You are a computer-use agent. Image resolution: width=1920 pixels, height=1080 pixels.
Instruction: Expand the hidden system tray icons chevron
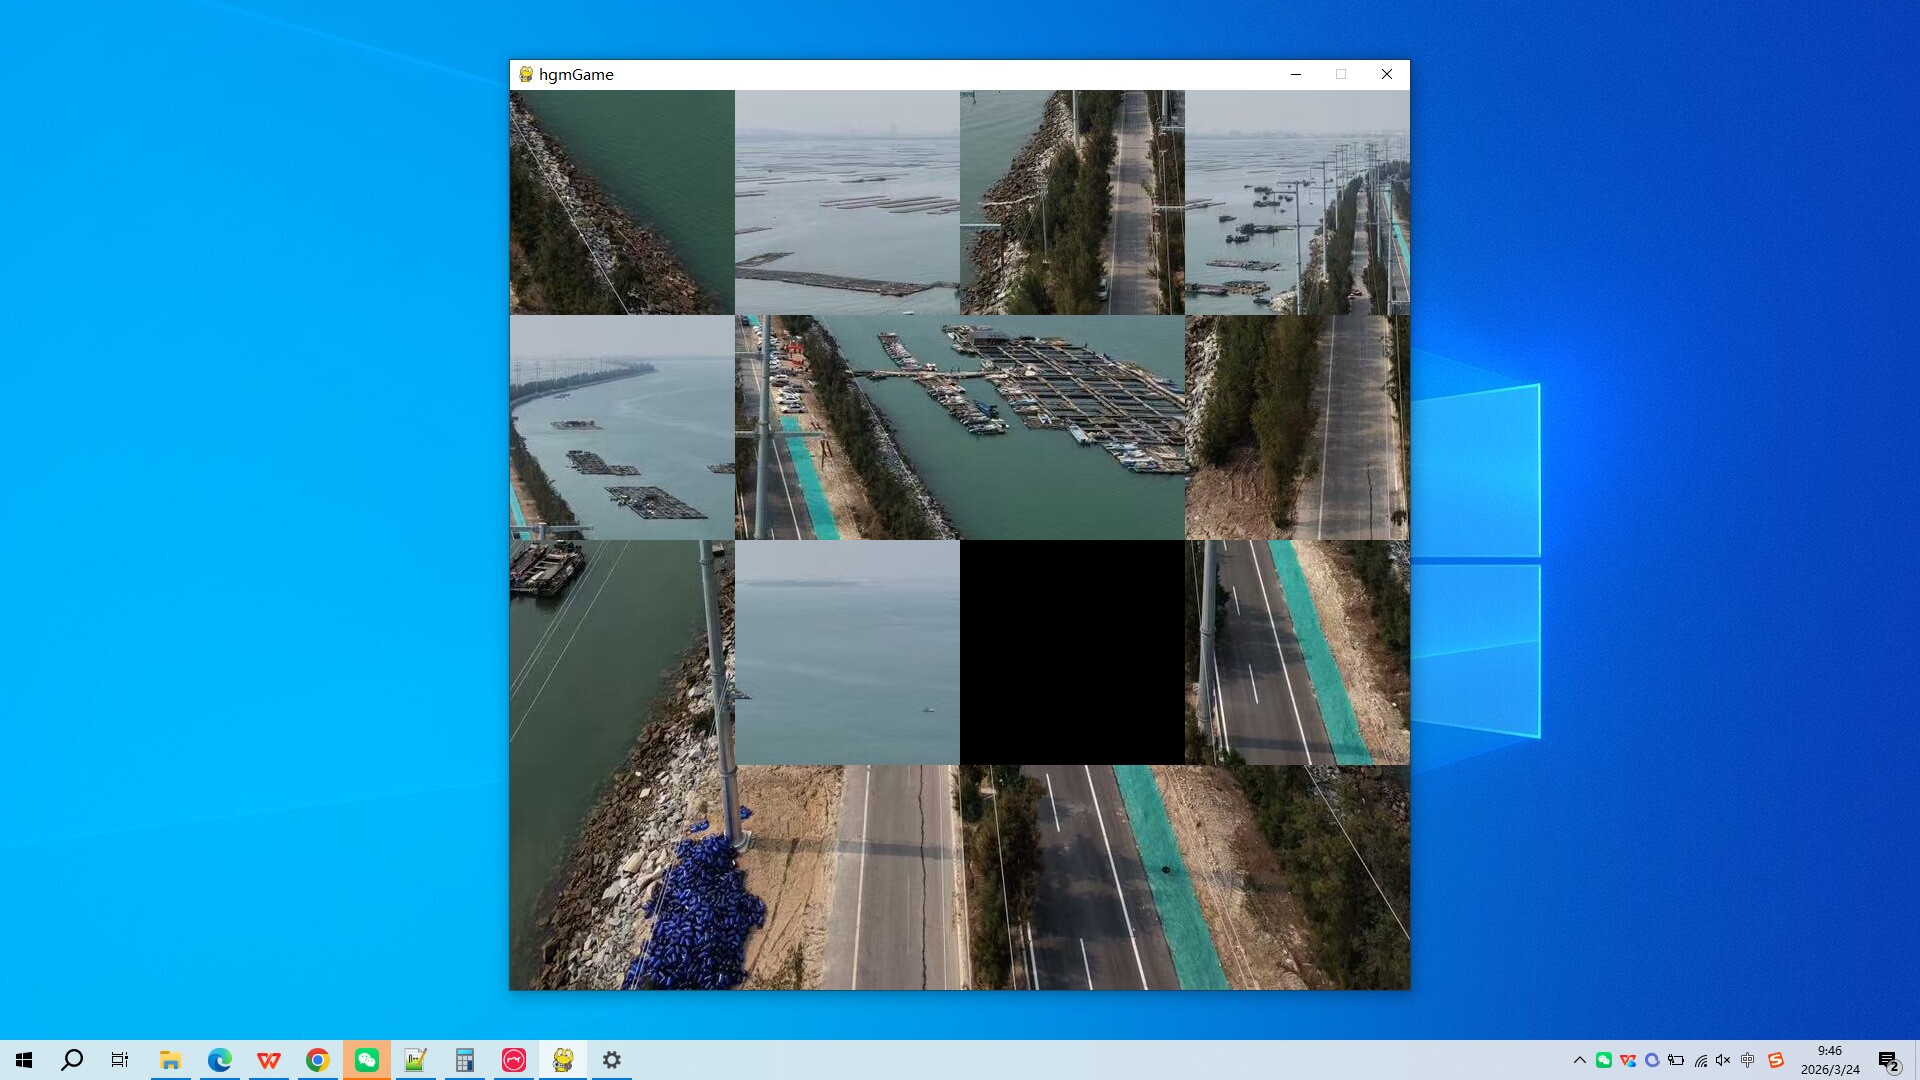[1579, 1060]
